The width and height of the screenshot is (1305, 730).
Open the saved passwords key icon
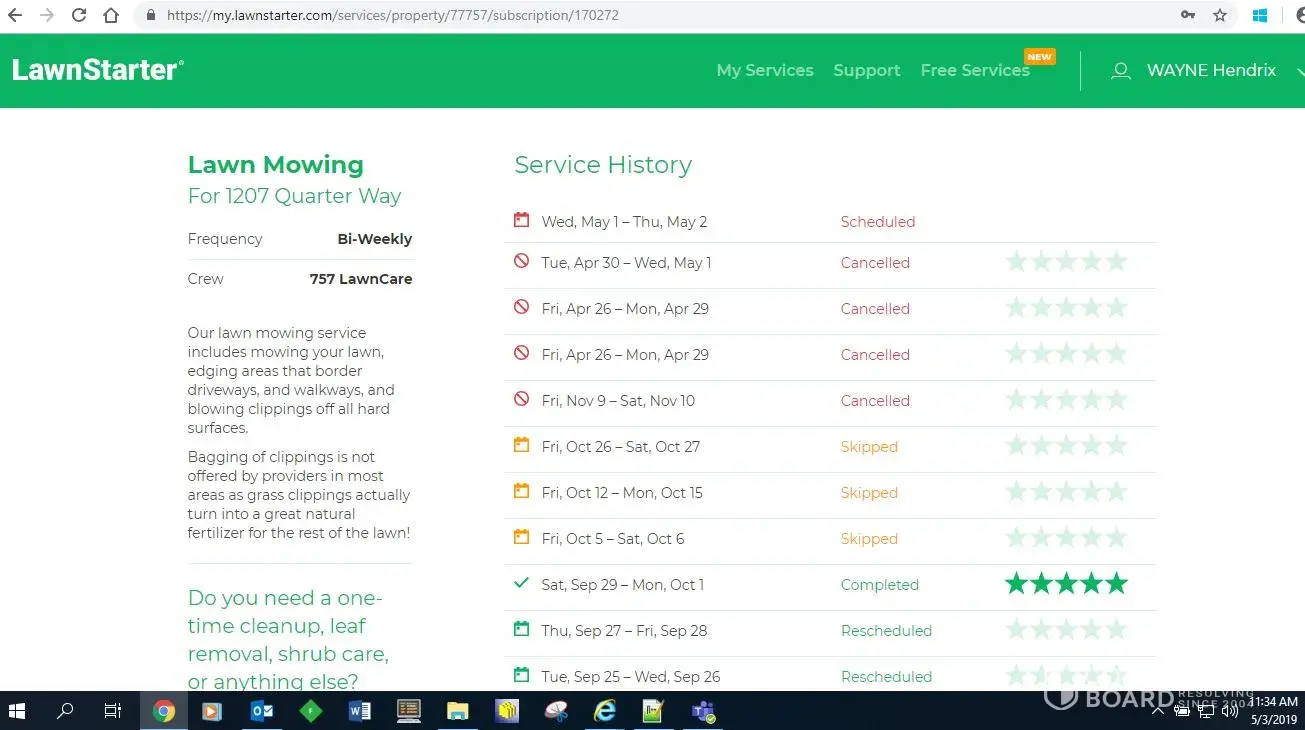[1187, 15]
